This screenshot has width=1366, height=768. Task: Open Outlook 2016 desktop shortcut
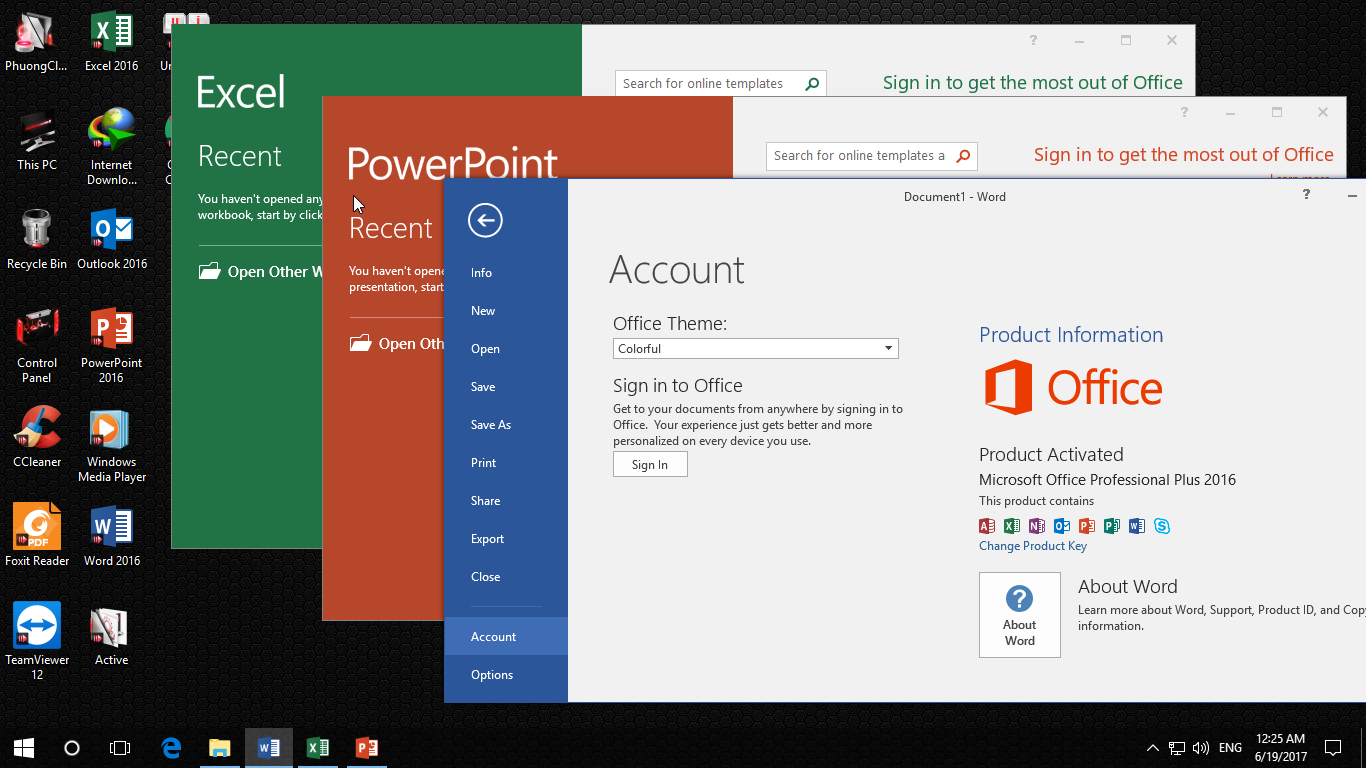click(x=112, y=240)
